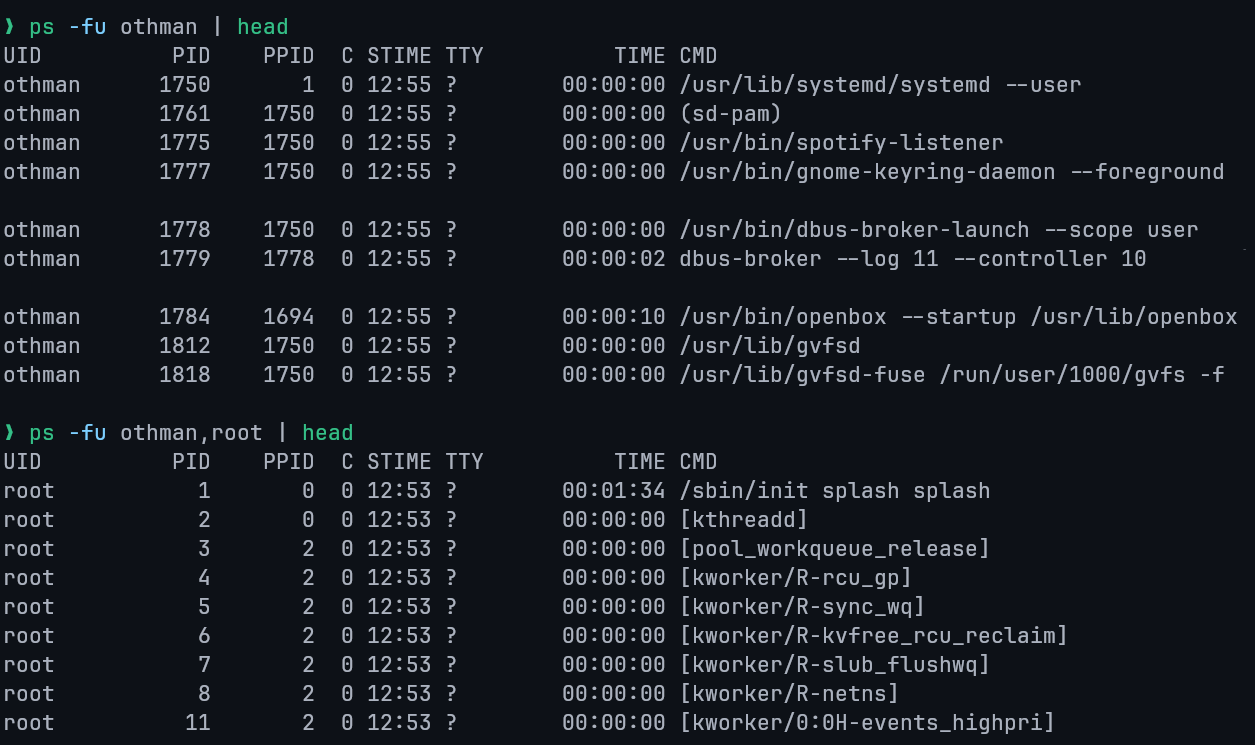Click the [kworker/R-slub_flushwq] process name
This screenshot has width=1255, height=745.
point(834,665)
